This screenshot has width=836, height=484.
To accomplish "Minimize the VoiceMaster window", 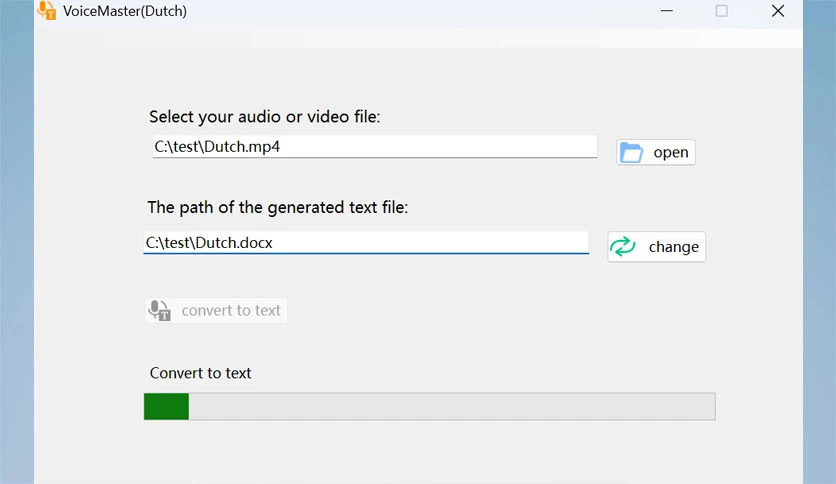I will point(666,11).
